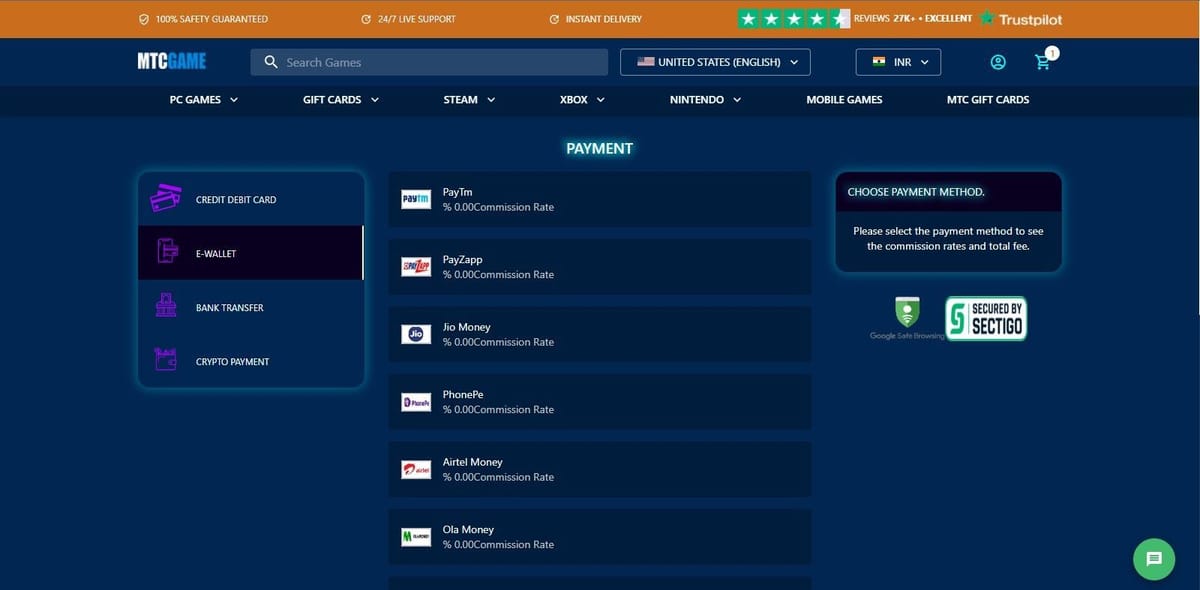Select PhonePe as payment method

599,402
